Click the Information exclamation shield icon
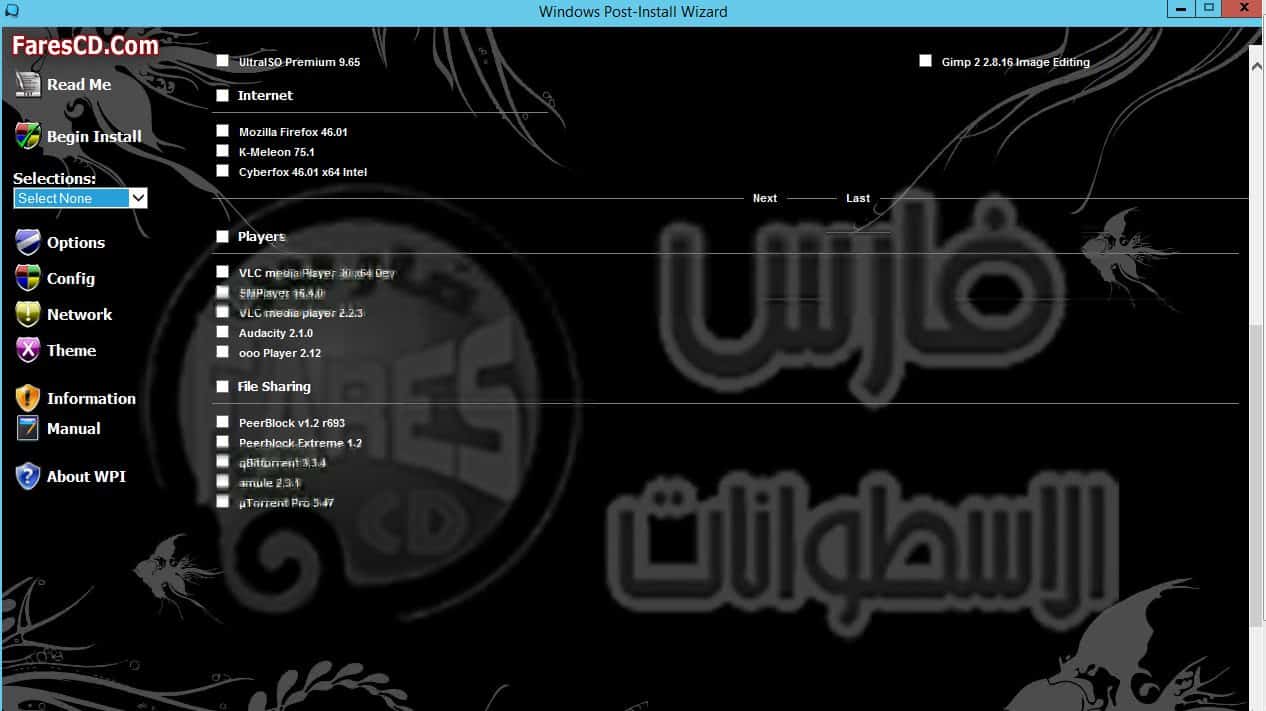 pos(28,398)
